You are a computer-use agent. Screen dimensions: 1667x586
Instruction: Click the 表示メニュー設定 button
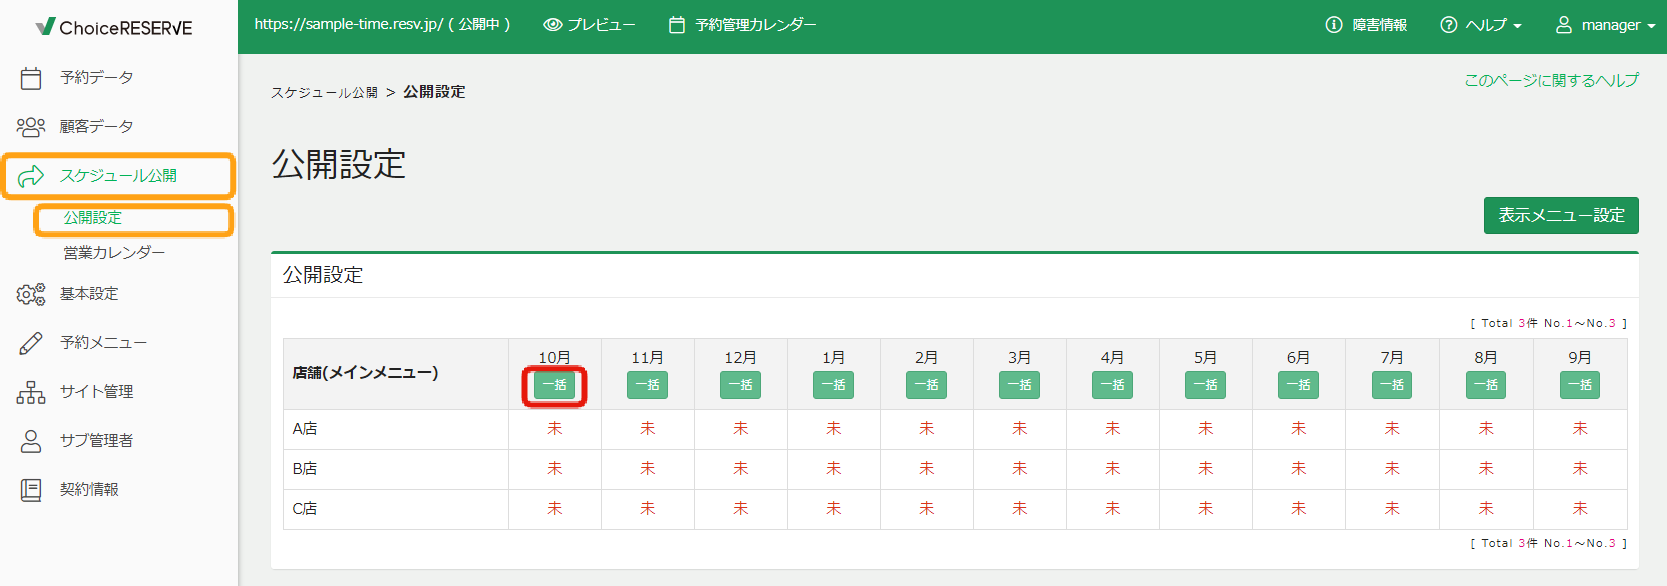(1561, 215)
